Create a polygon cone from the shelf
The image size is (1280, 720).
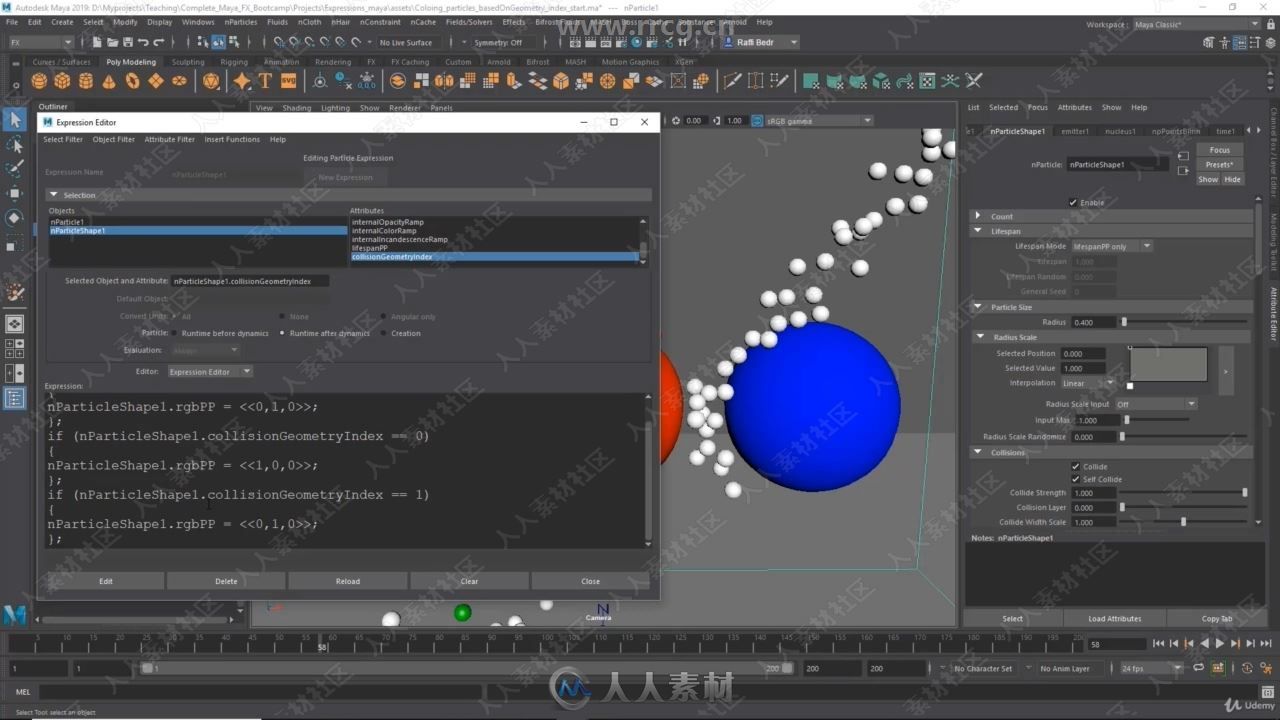[109, 81]
